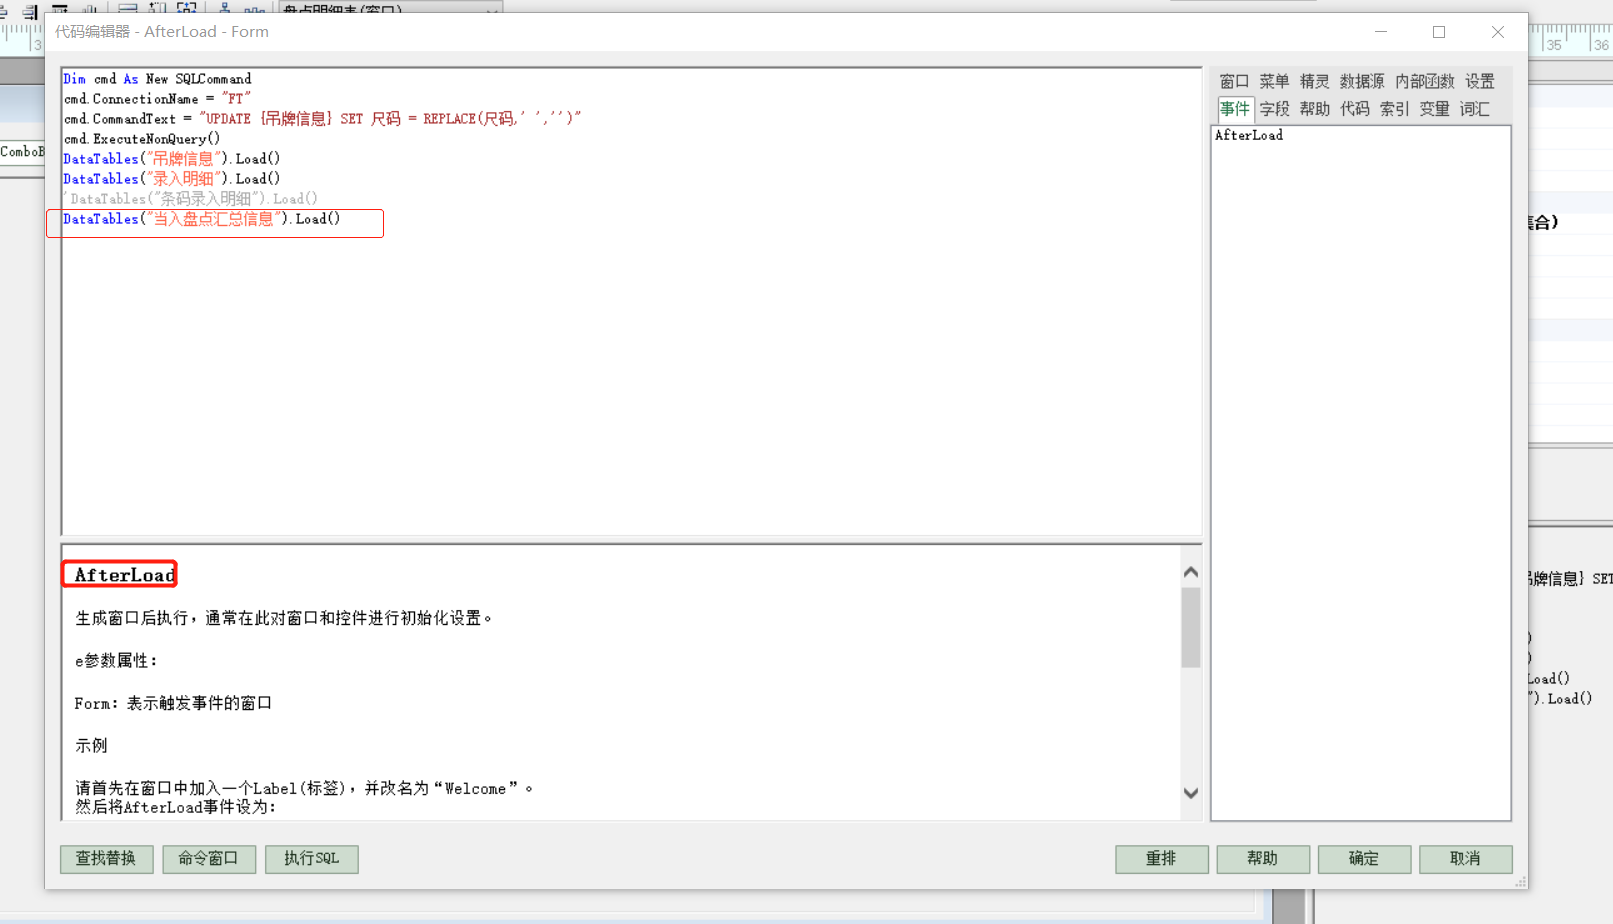Click the 重排 button to reformat code
Viewport: 1613px width, 924px height.
(1161, 858)
